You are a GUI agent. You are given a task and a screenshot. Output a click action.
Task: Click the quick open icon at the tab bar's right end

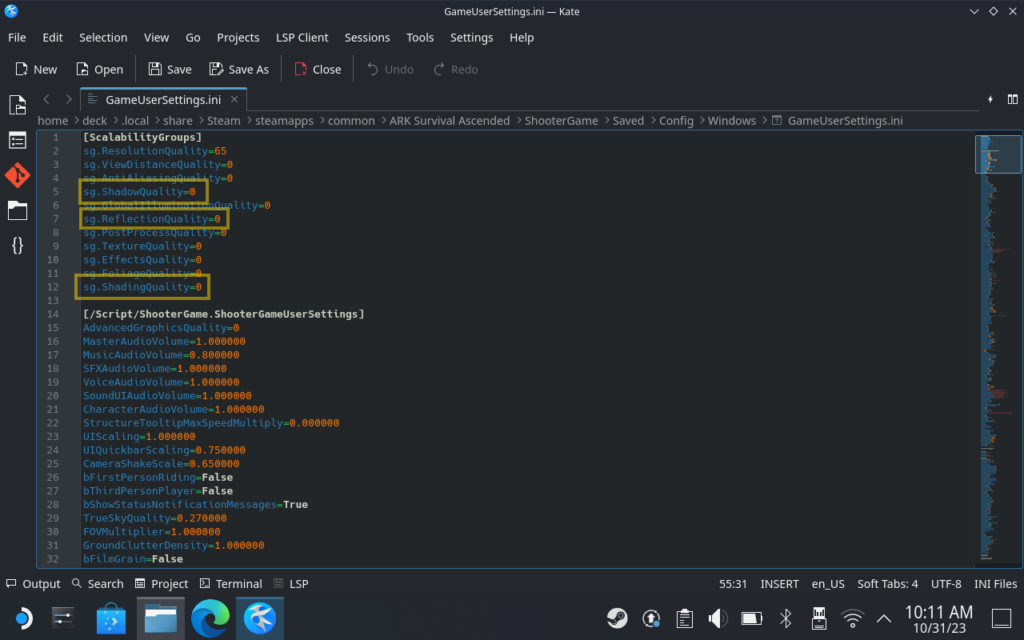(x=991, y=99)
